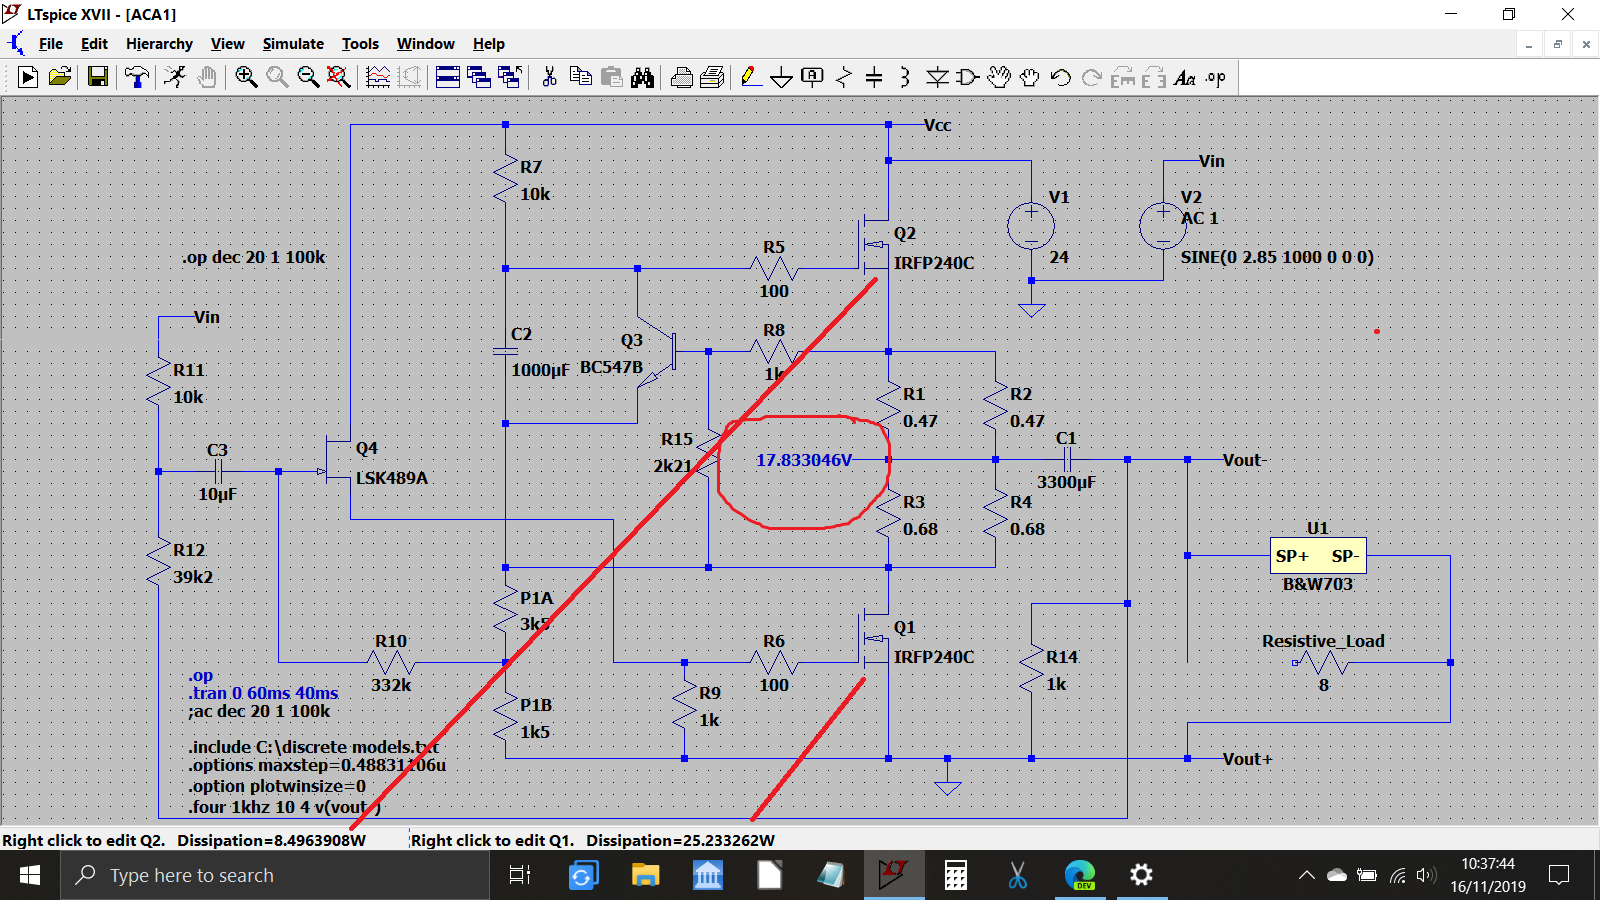Open the Calculator taskbar icon
1600x900 pixels.
pyautogui.click(x=955, y=875)
